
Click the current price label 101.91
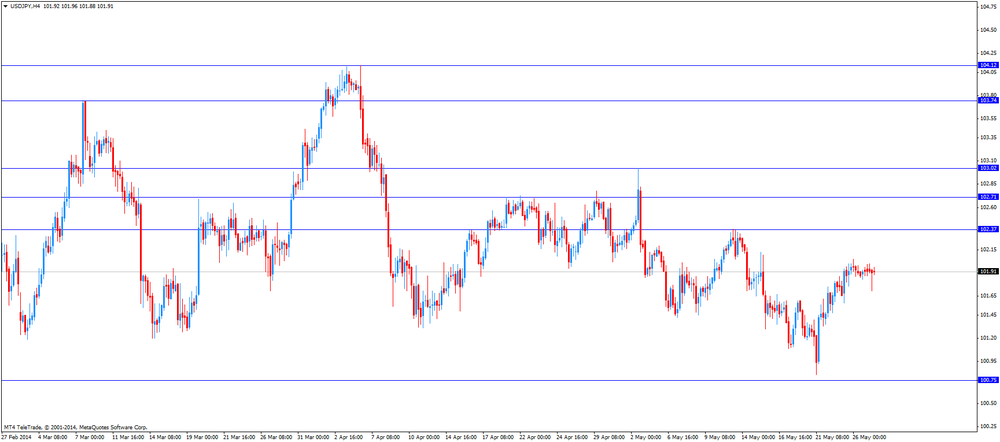click(x=988, y=272)
